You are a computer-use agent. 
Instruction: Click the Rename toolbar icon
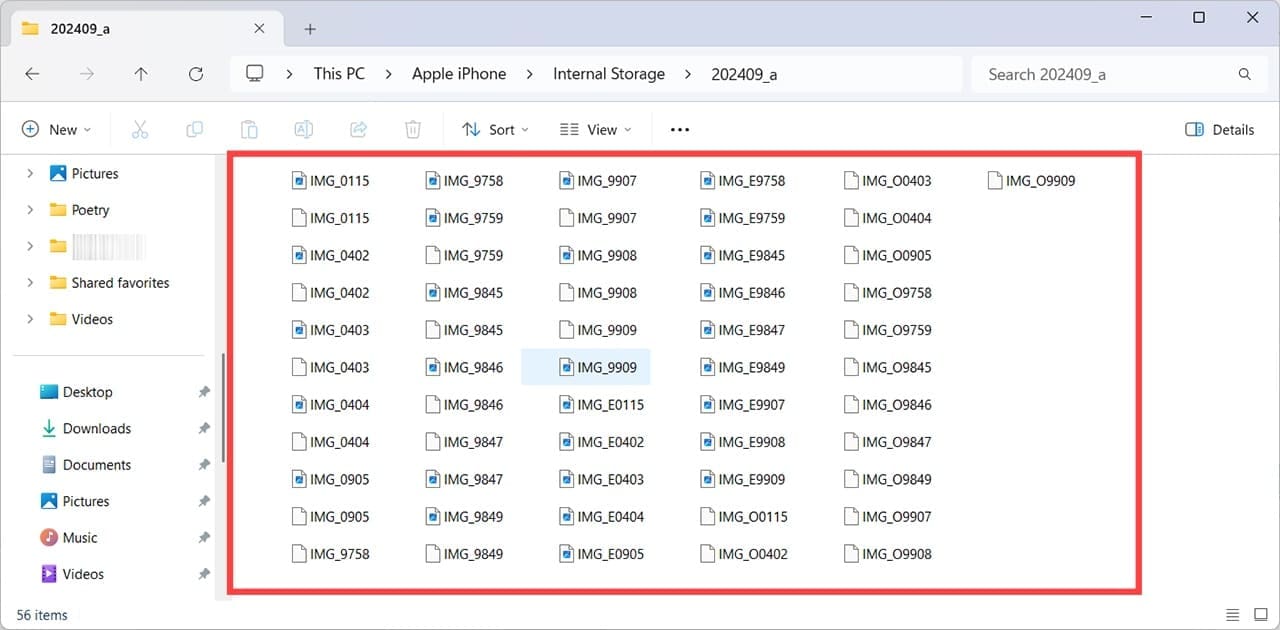[304, 129]
